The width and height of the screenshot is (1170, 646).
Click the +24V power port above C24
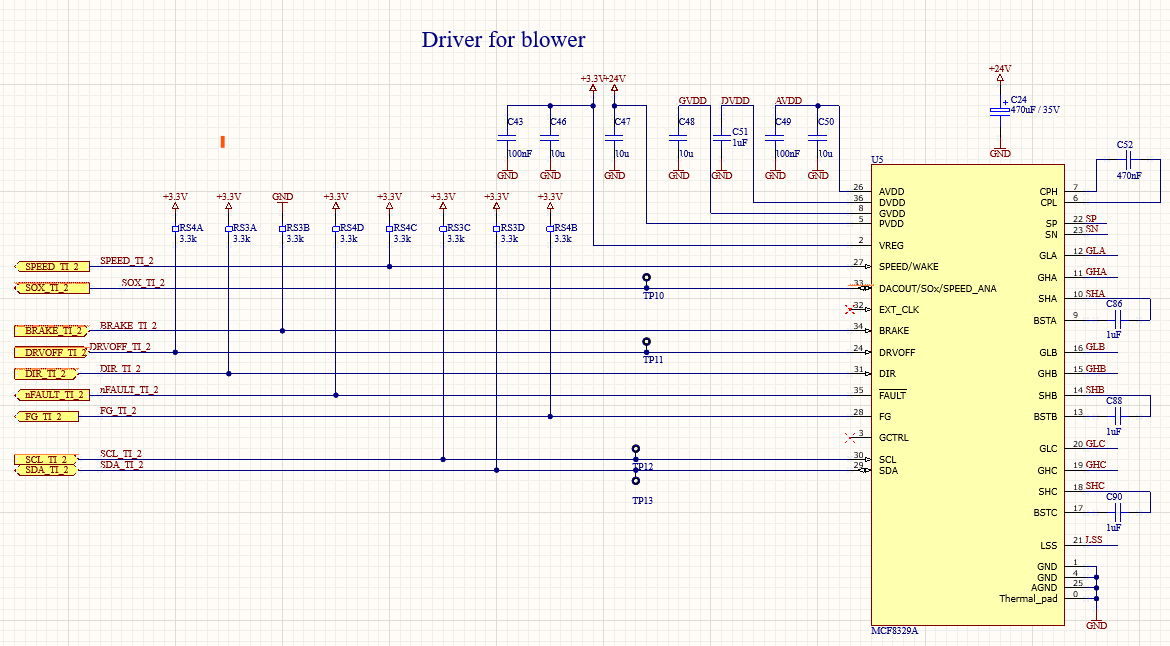[x=1000, y=72]
